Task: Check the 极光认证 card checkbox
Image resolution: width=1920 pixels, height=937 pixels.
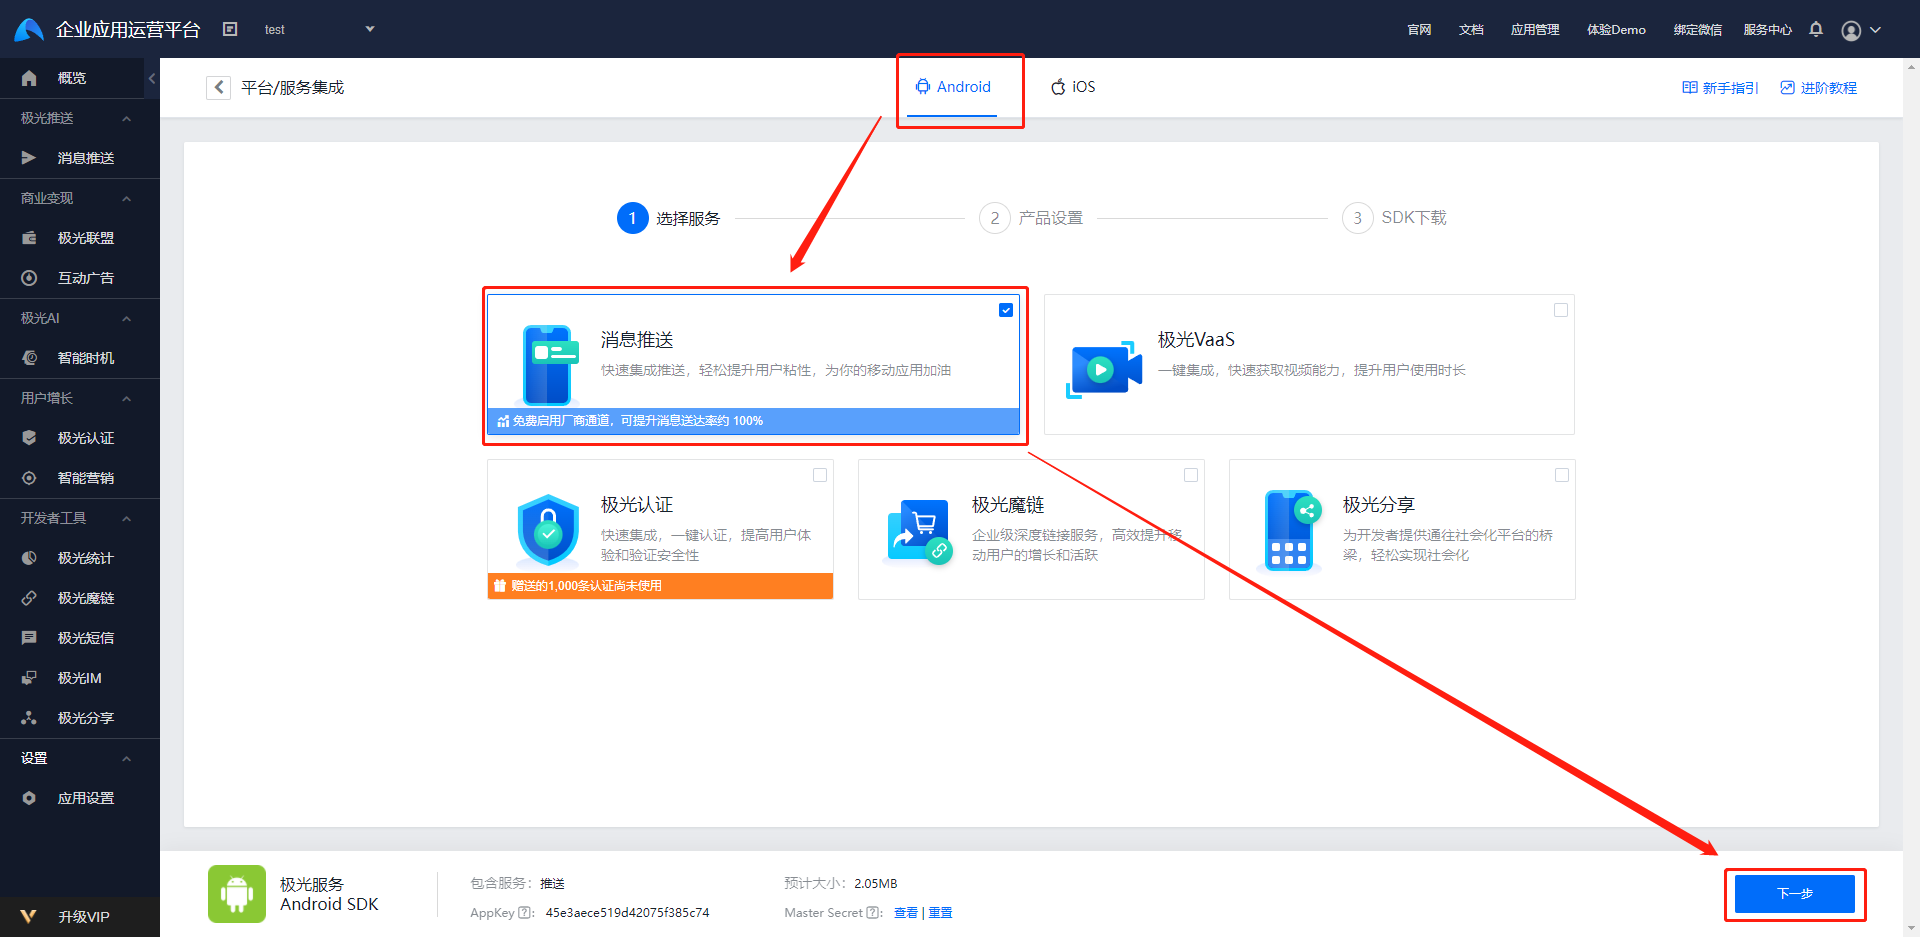Action: point(820,475)
